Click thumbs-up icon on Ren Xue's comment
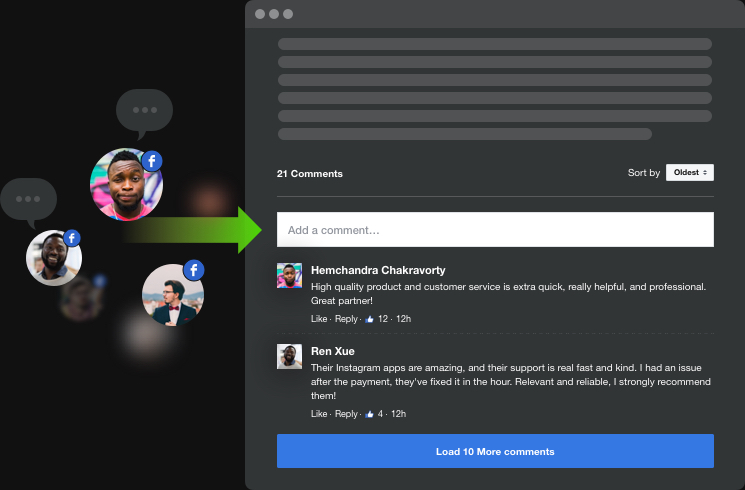 pyautogui.click(x=369, y=414)
